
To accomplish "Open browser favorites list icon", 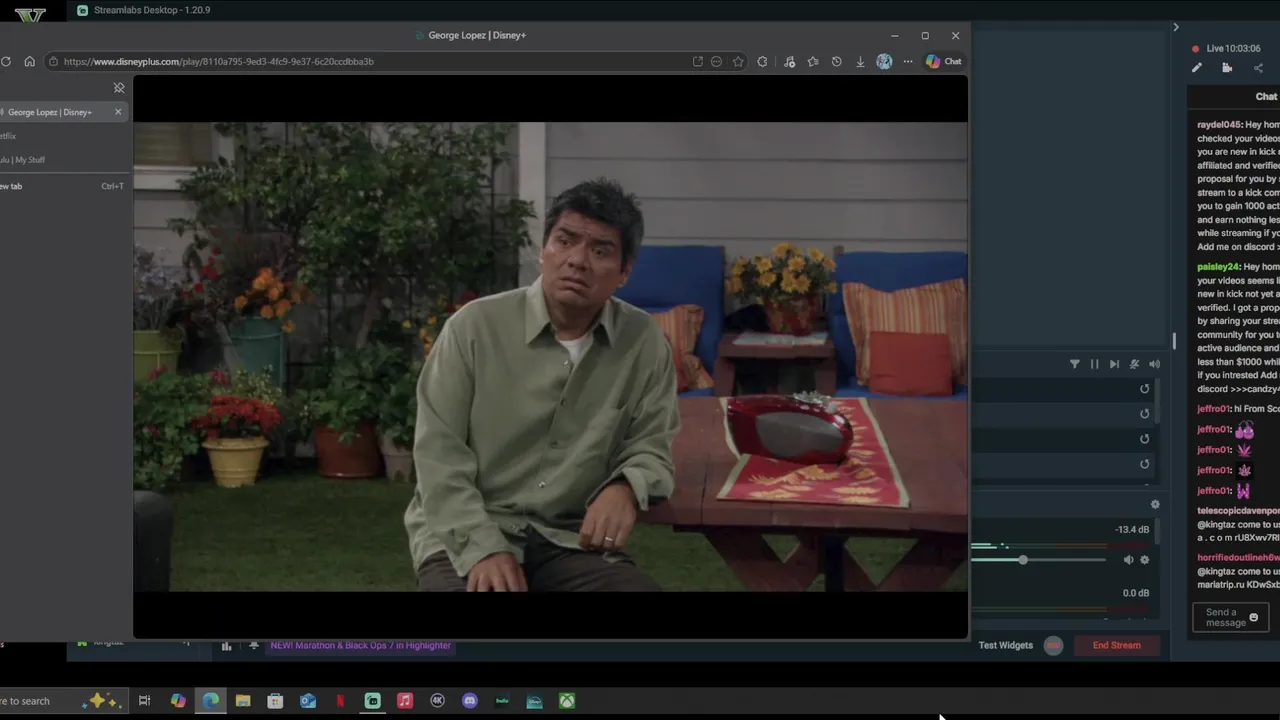I will point(813,61).
